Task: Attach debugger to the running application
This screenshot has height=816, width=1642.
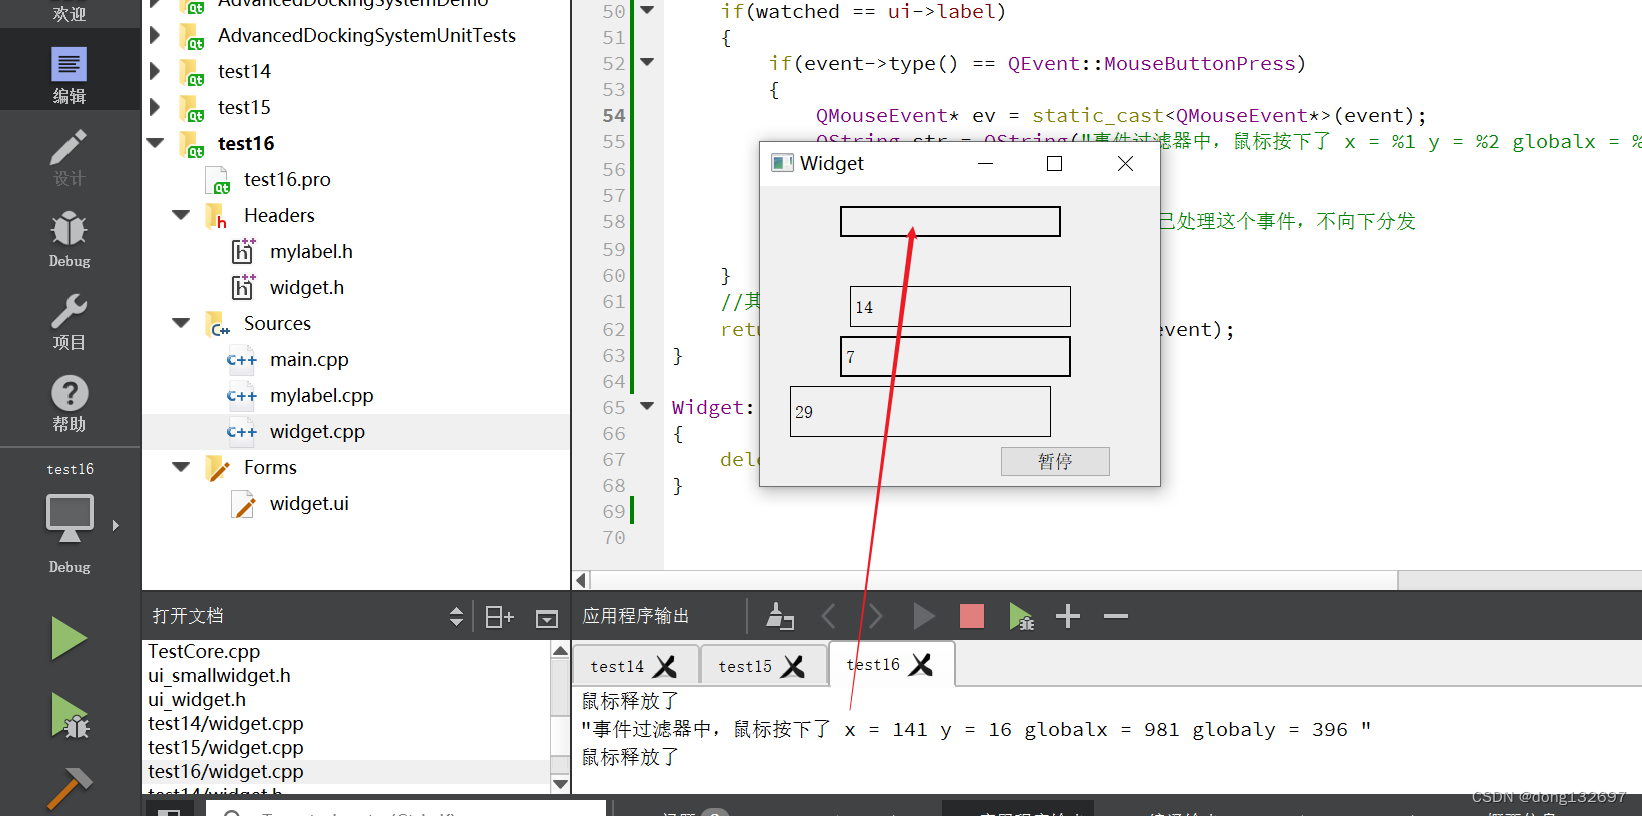Action: coord(1021,617)
